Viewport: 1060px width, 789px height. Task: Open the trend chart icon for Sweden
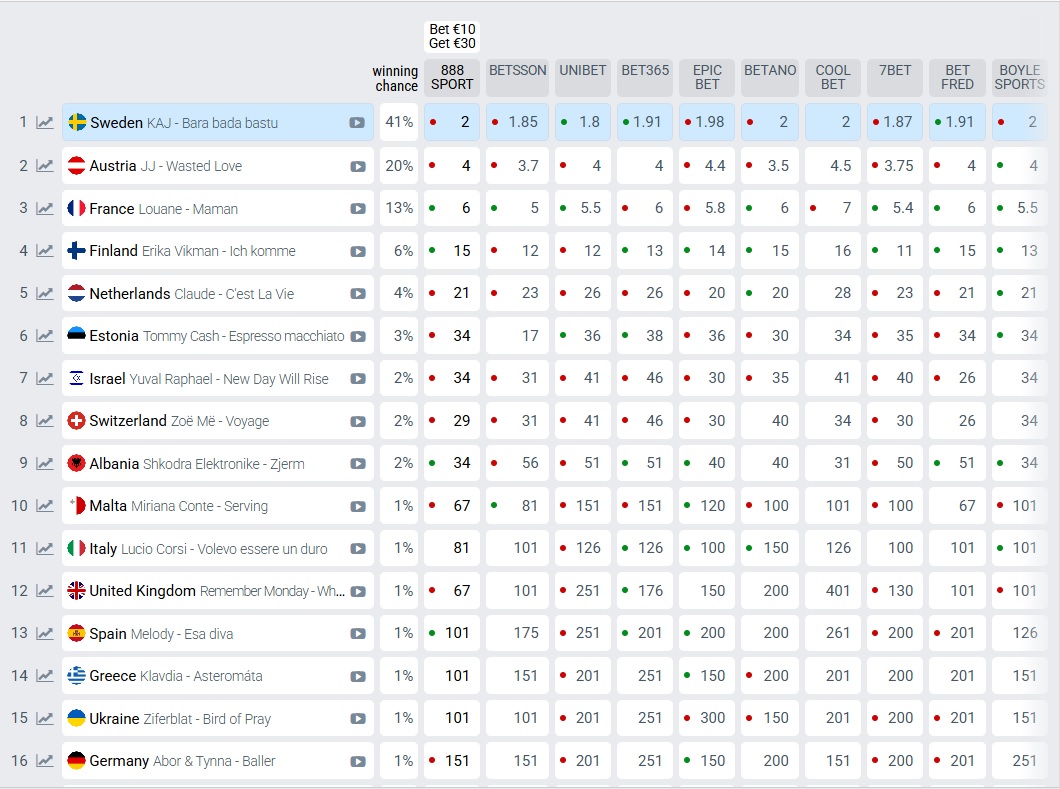click(x=45, y=123)
